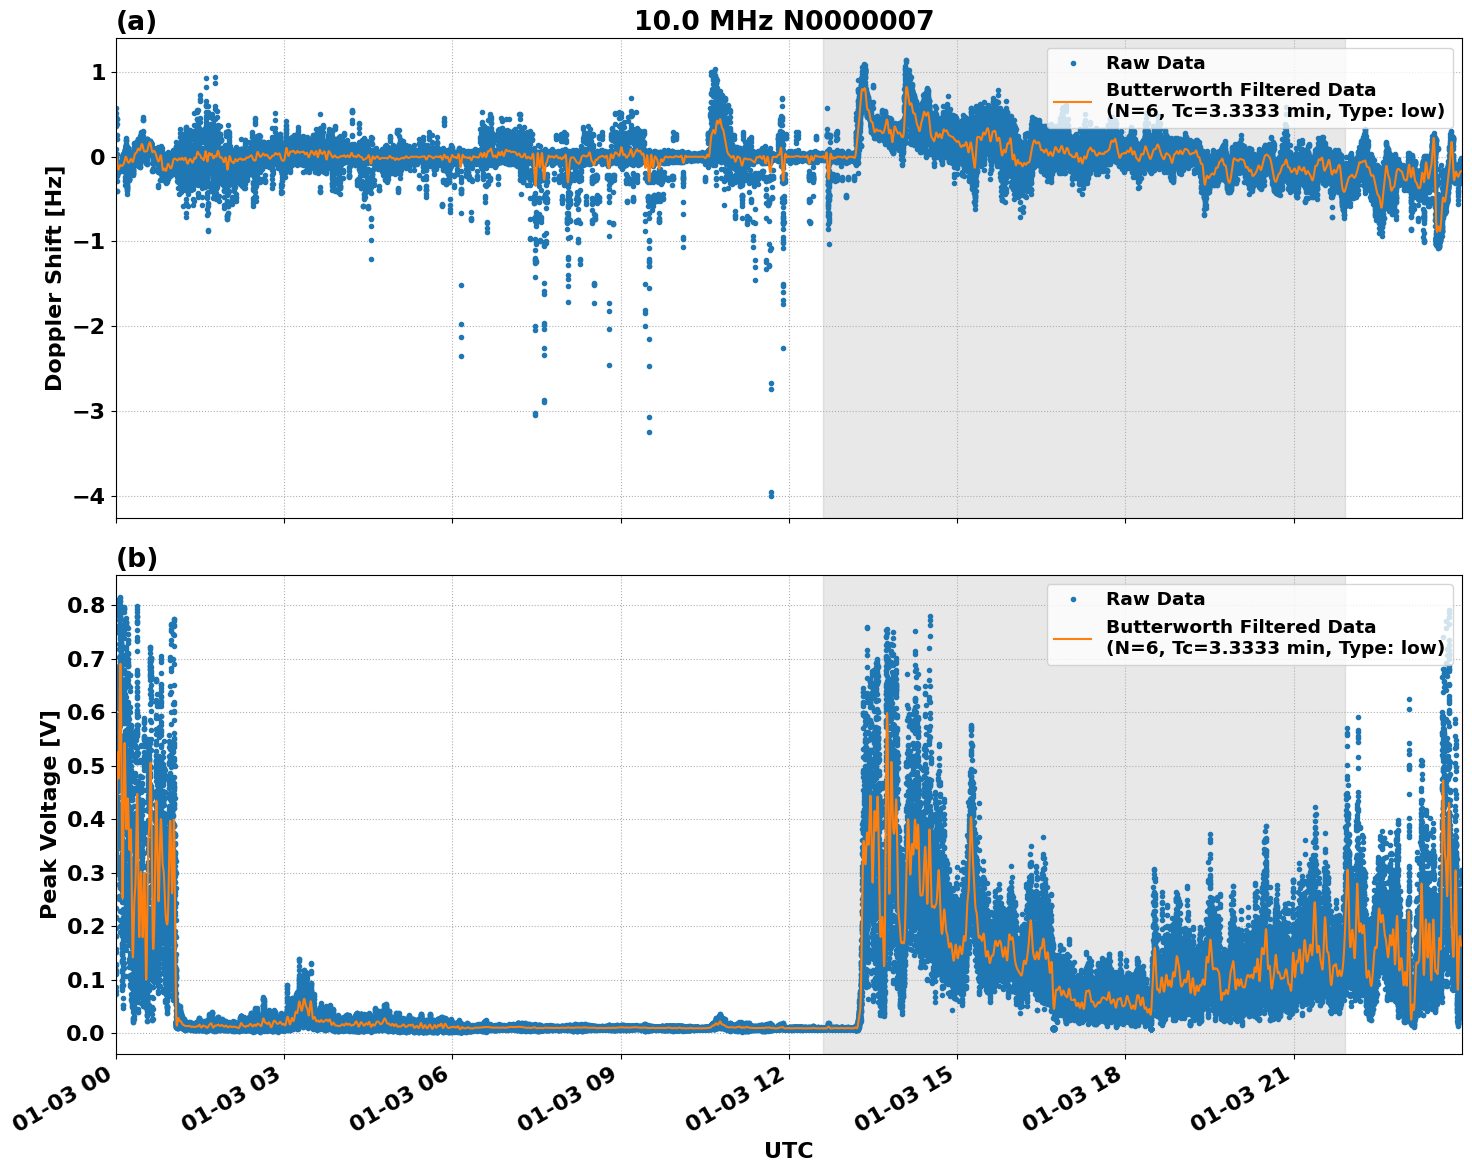Select the (b) subplot label
The height and width of the screenshot is (1172, 1472).
[x=137, y=557]
